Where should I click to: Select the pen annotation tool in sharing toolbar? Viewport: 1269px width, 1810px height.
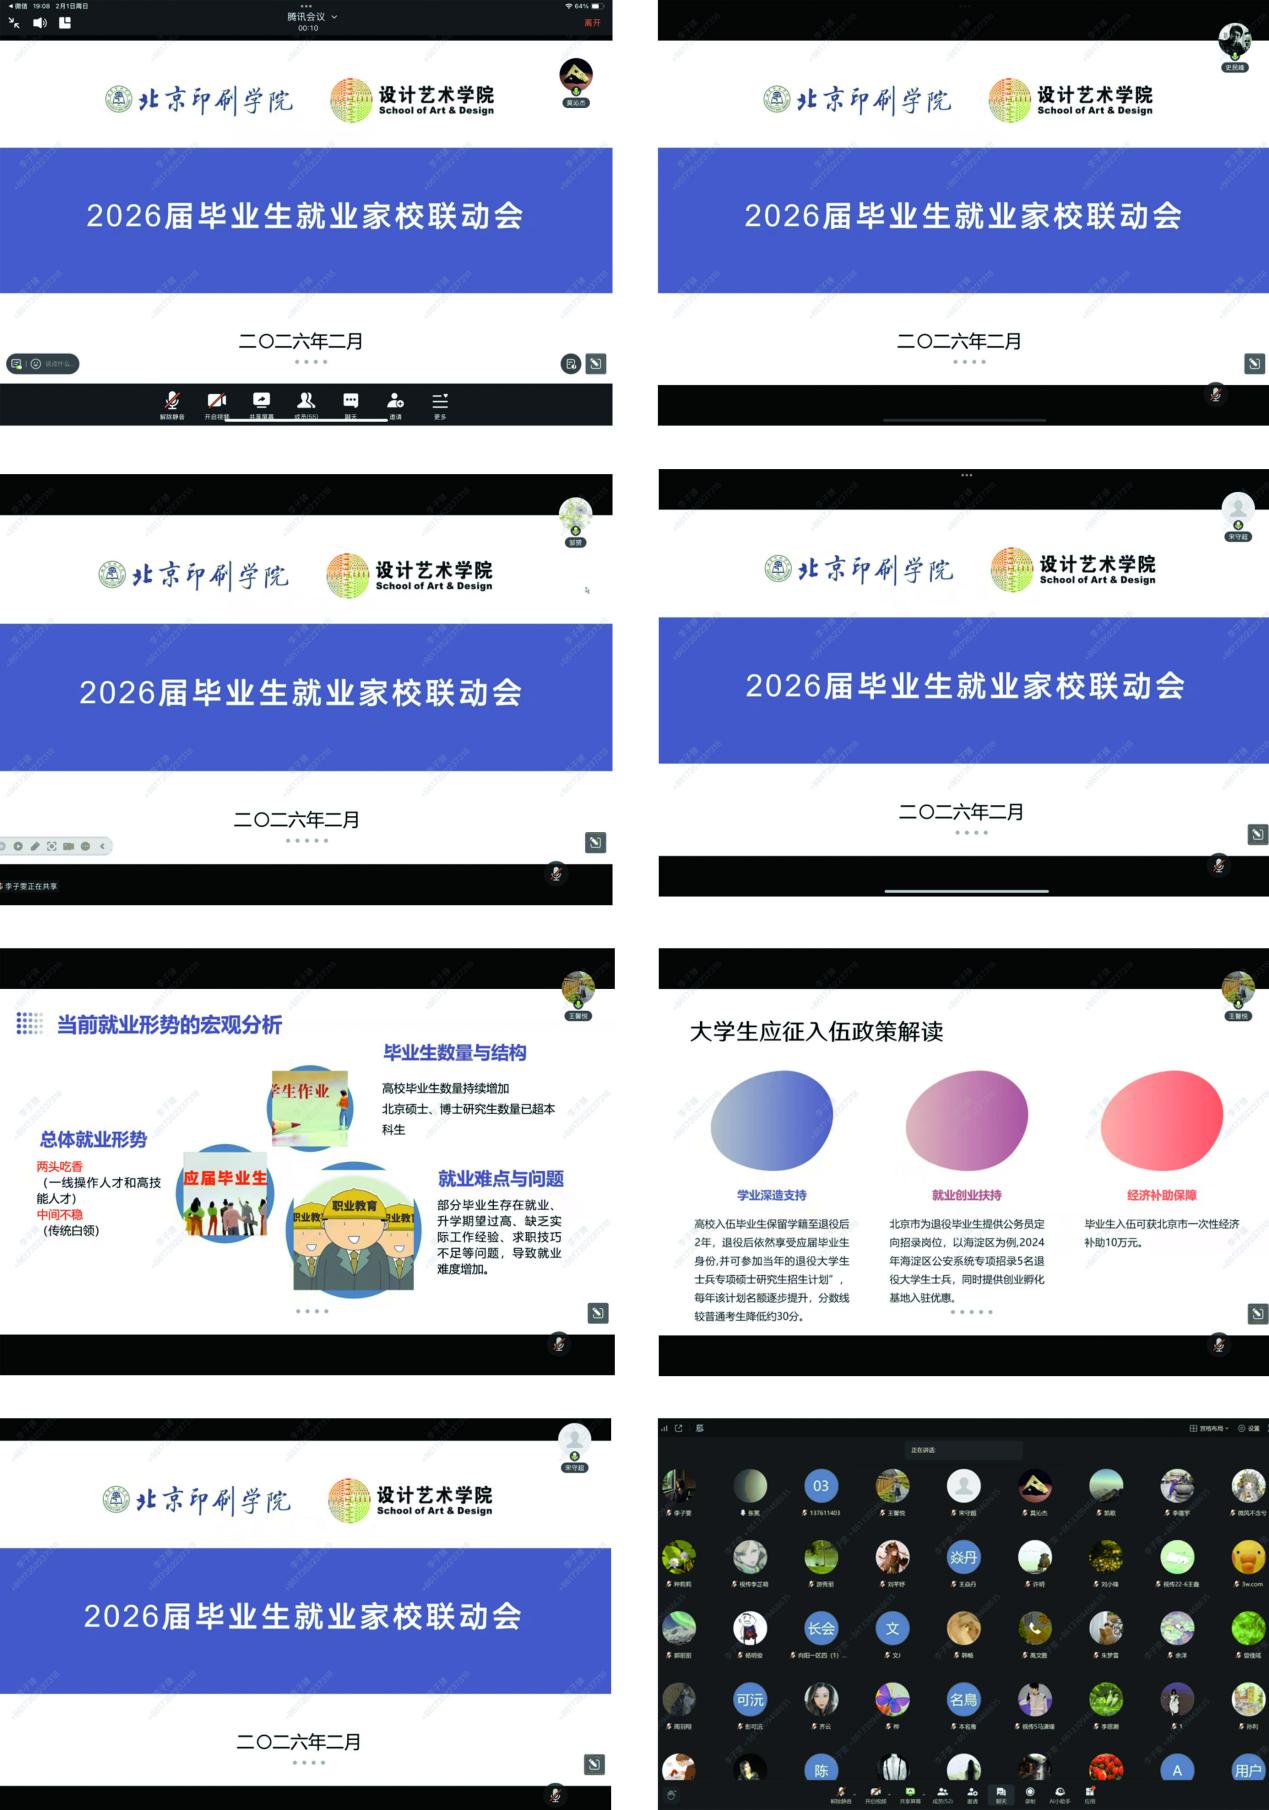(35, 846)
